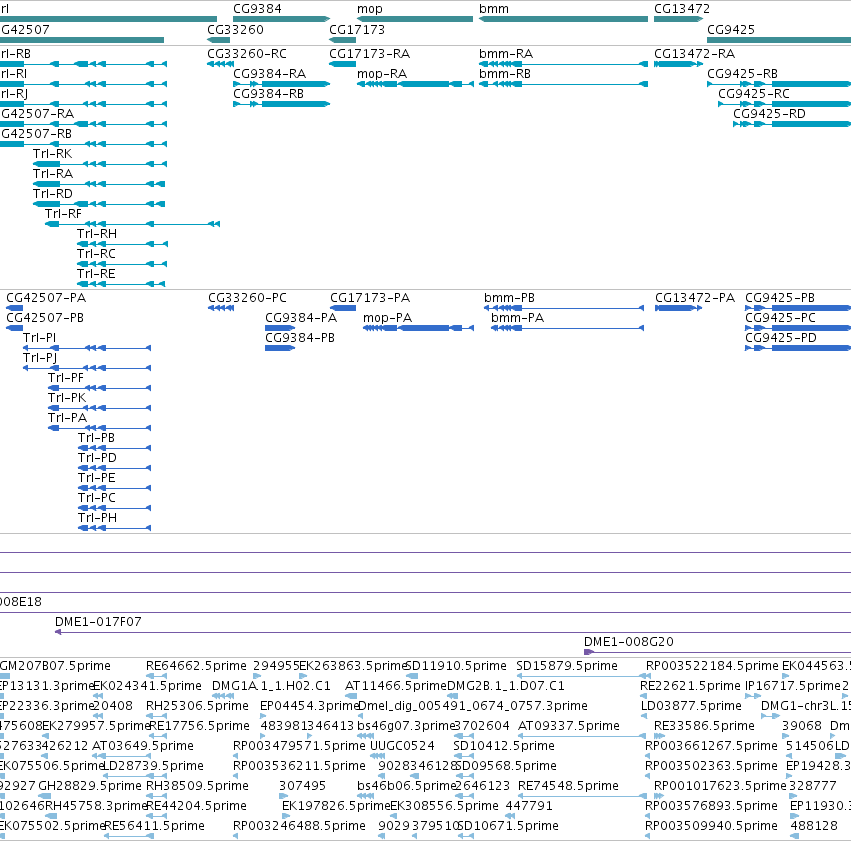The image size is (851, 841).
Task: Select EST label GH28829.5prime
Action: point(90,787)
